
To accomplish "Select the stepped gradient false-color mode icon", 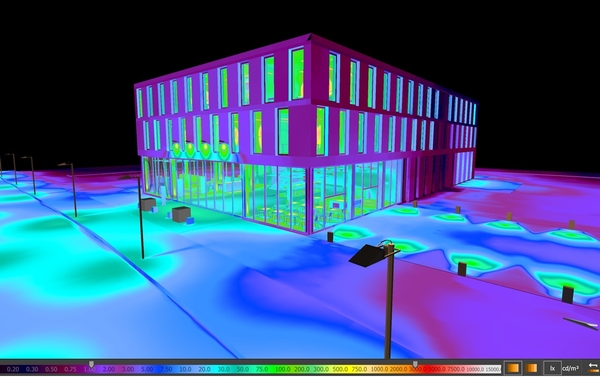I will [x=532, y=368].
